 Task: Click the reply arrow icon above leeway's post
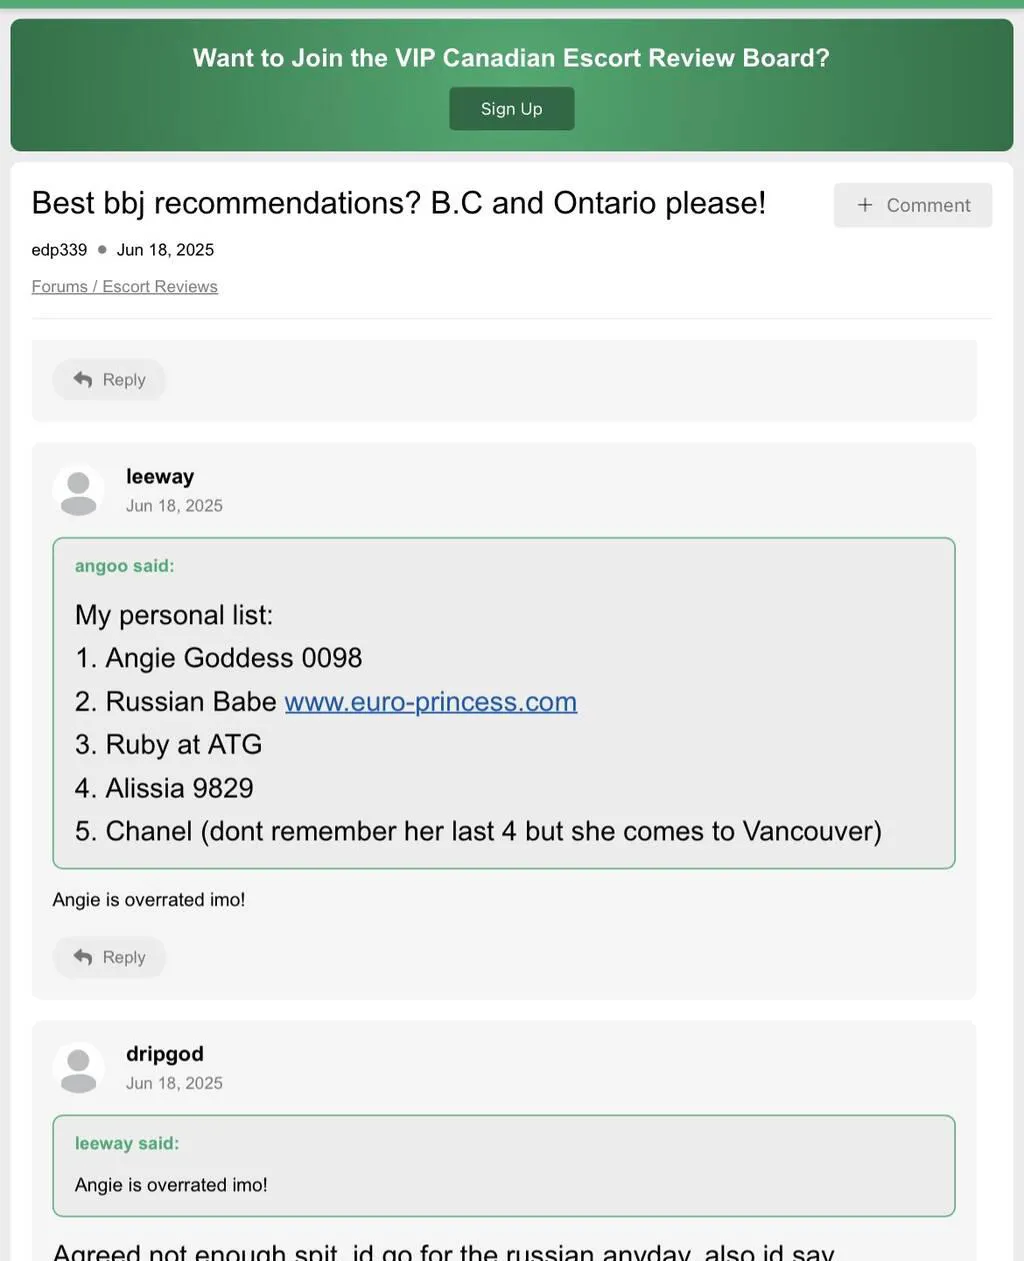point(83,380)
